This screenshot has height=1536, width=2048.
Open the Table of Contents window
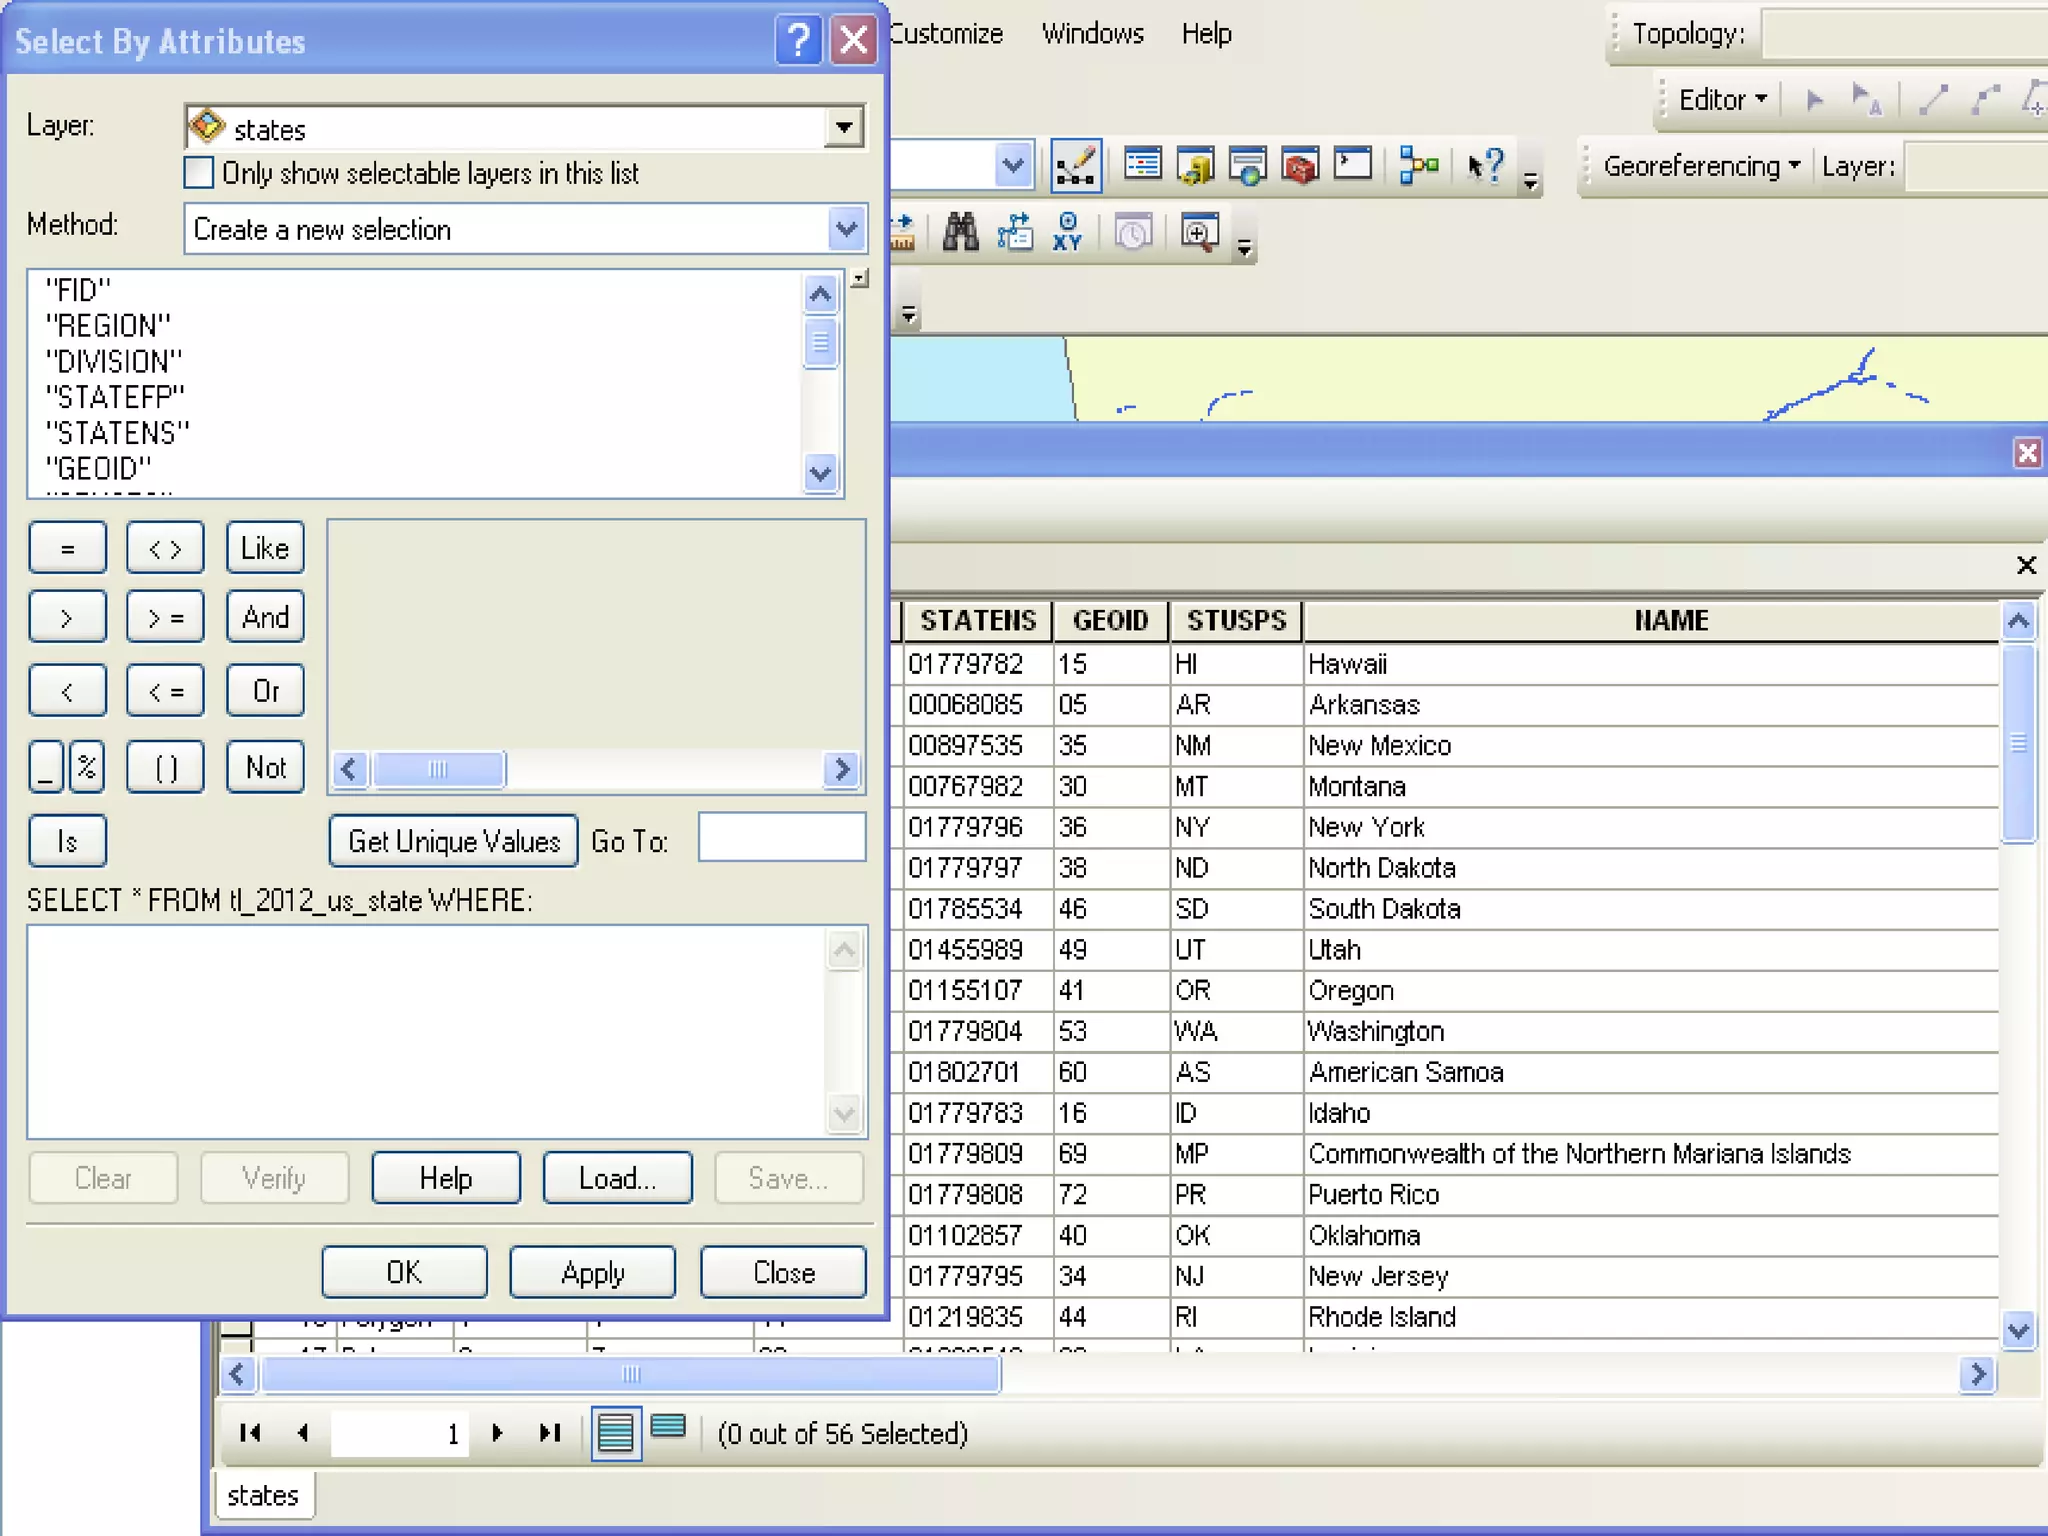[1143, 164]
